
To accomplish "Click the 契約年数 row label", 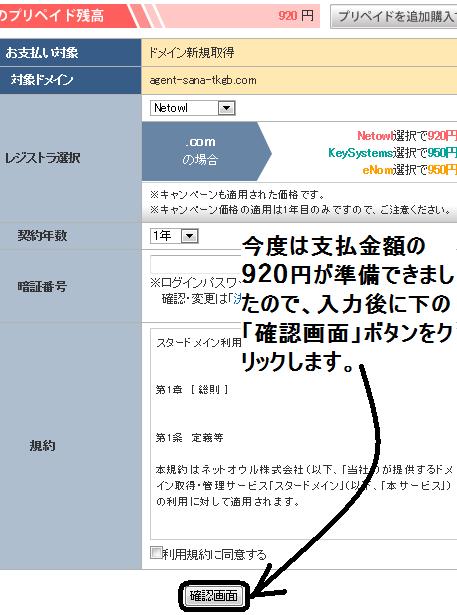I will click(x=42, y=236).
